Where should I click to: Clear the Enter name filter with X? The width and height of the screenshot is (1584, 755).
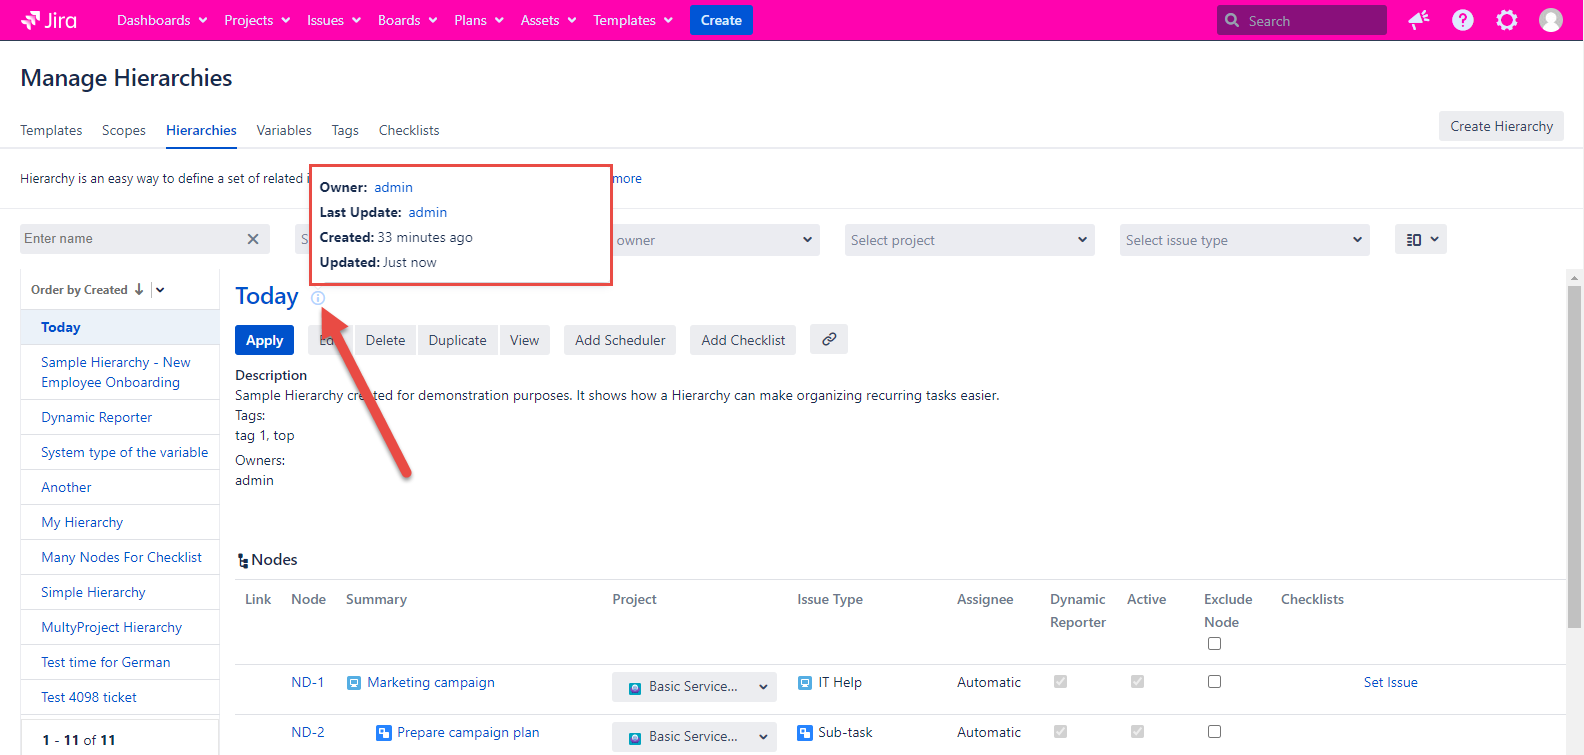click(253, 239)
